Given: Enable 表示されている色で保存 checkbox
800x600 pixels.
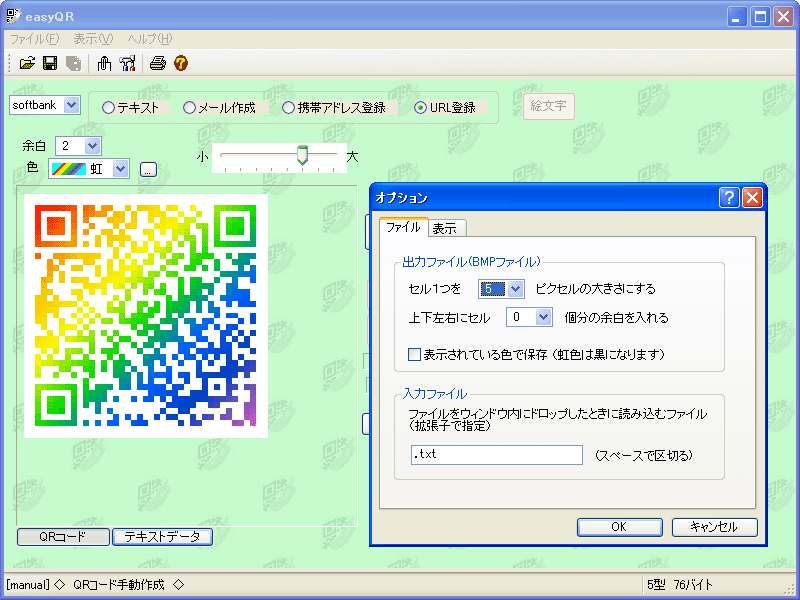Looking at the screenshot, I should (x=414, y=354).
